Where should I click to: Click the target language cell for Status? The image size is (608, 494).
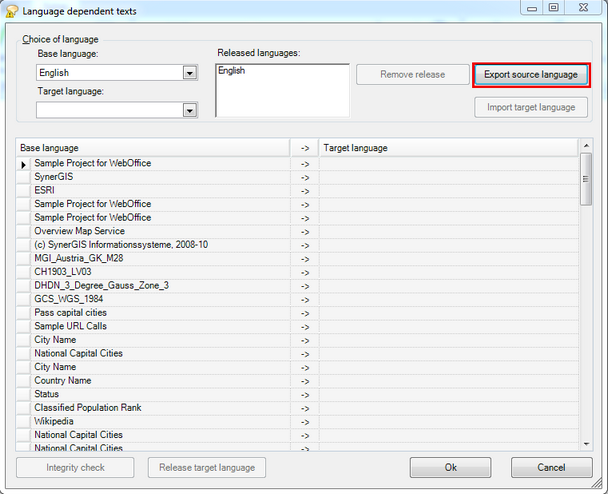tap(449, 394)
